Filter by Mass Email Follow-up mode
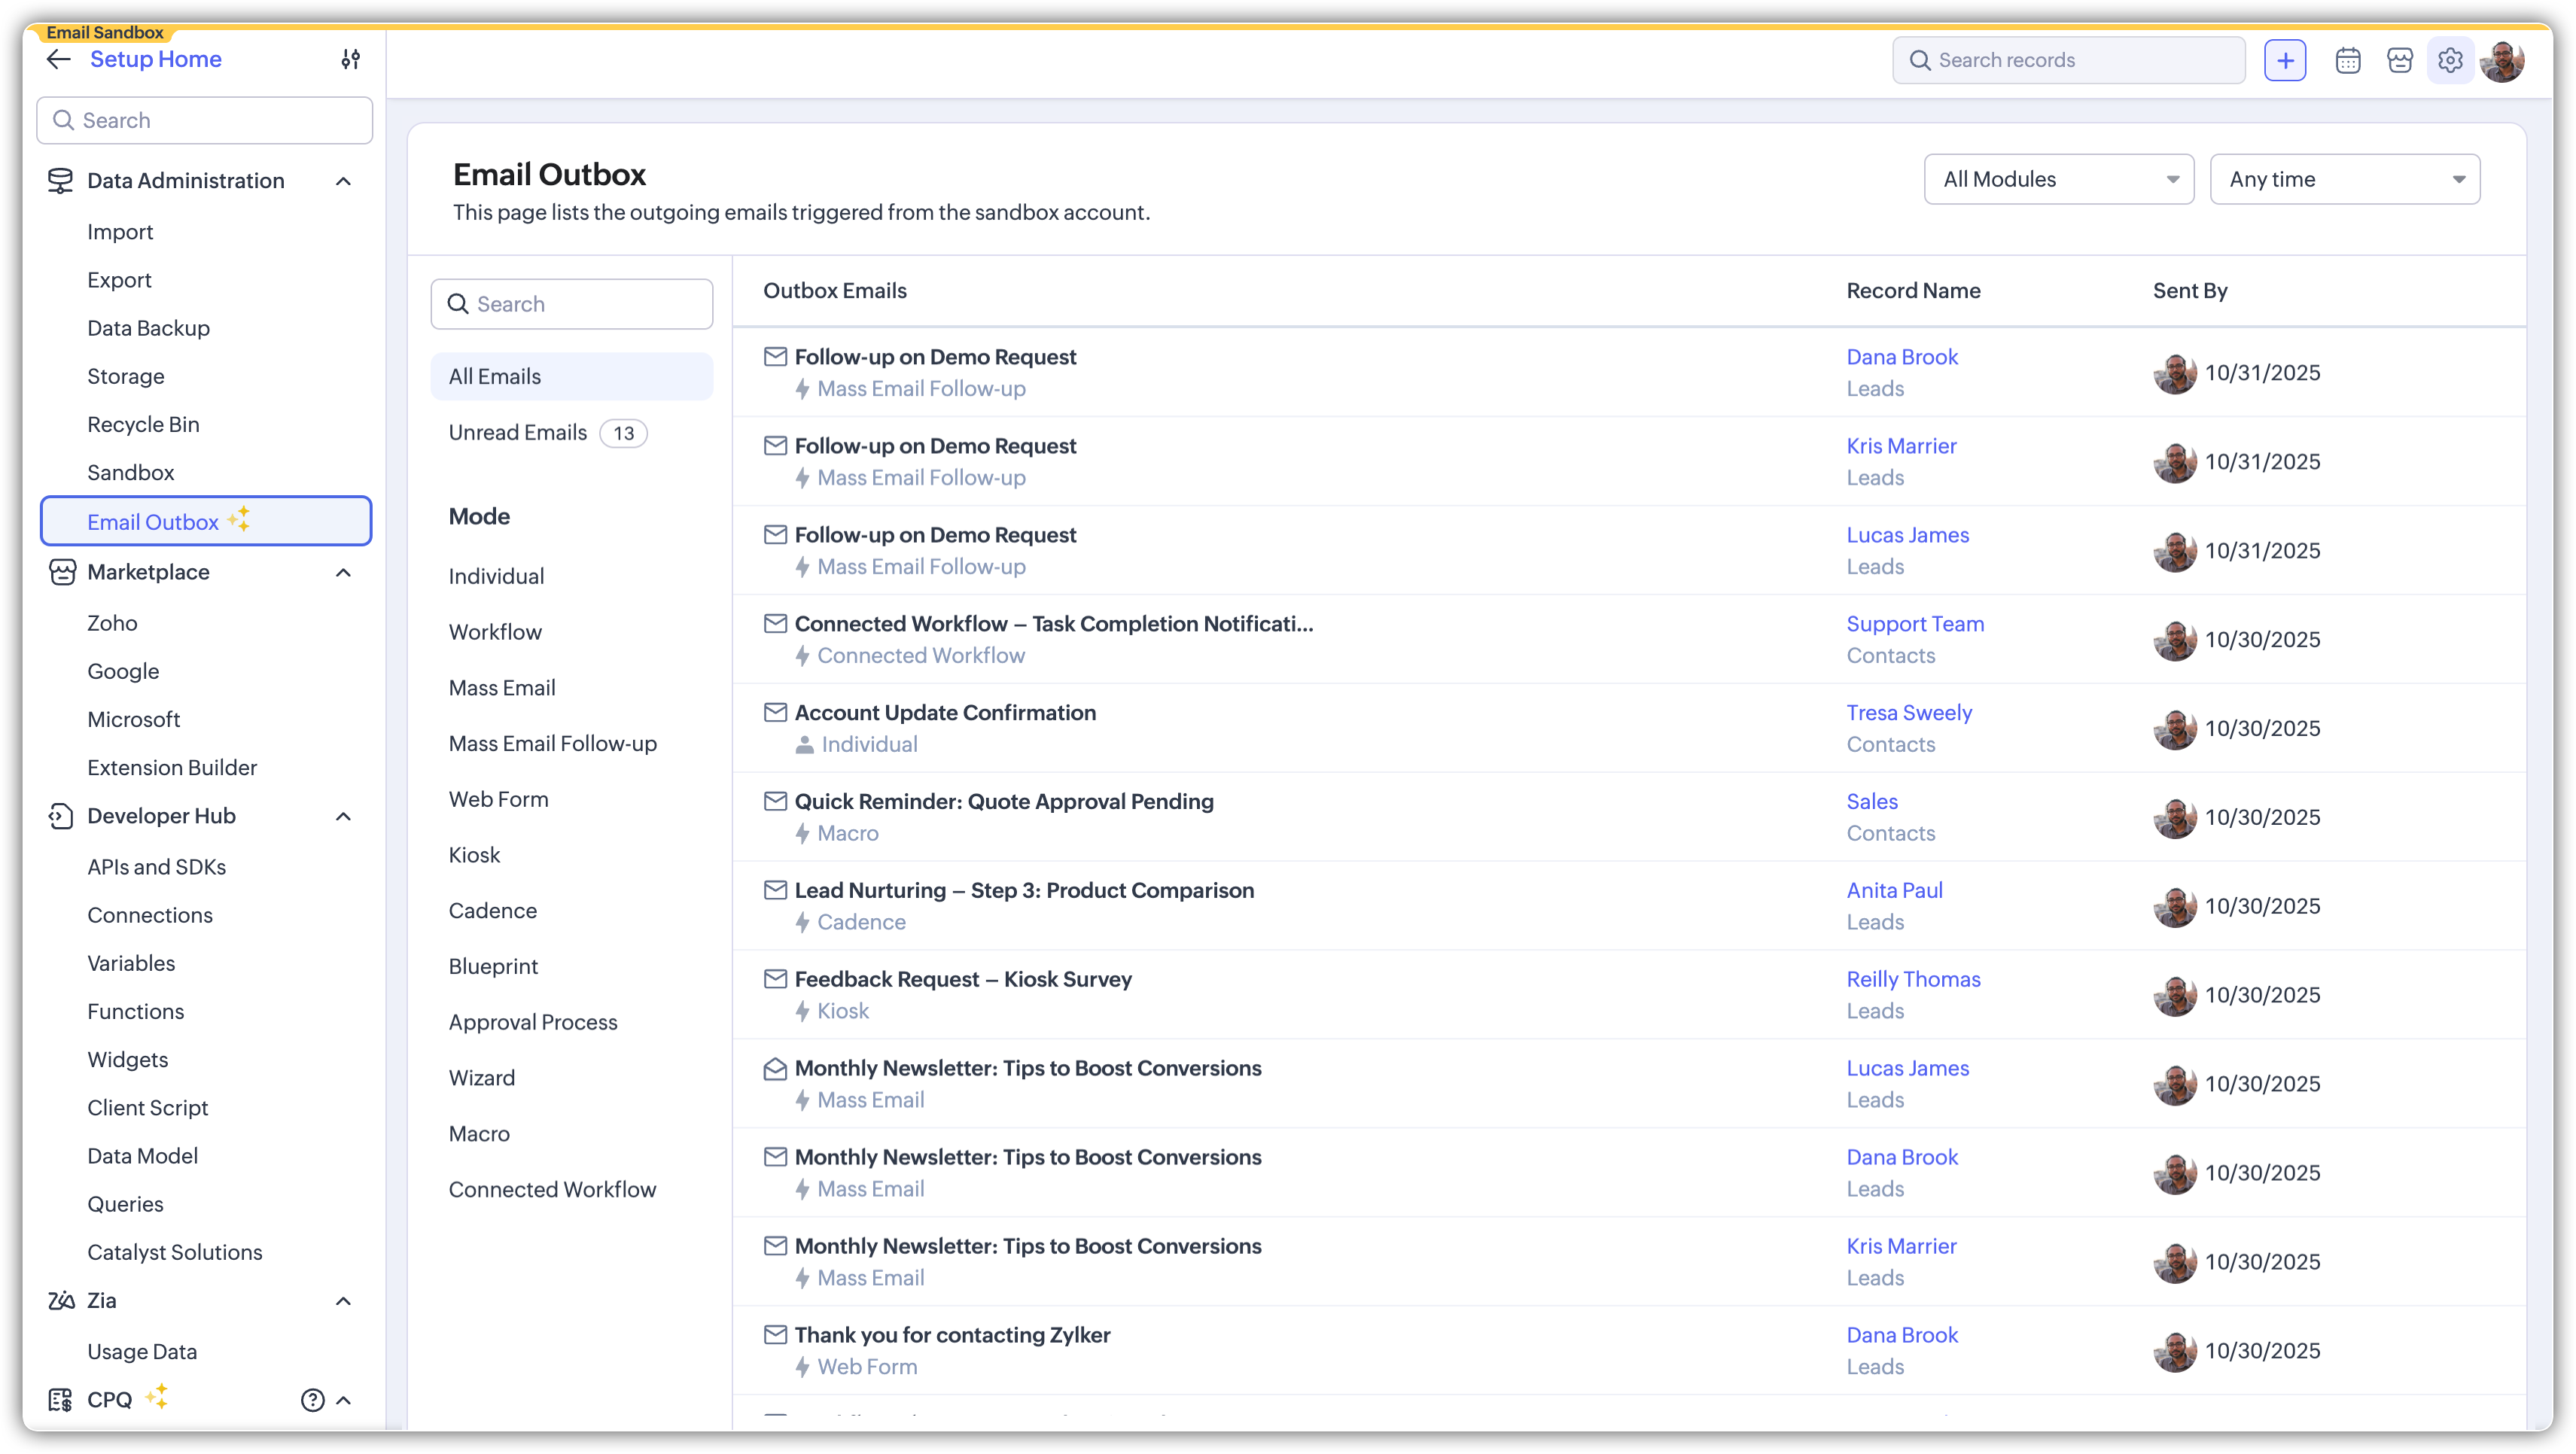The image size is (2576, 1454). click(x=552, y=743)
